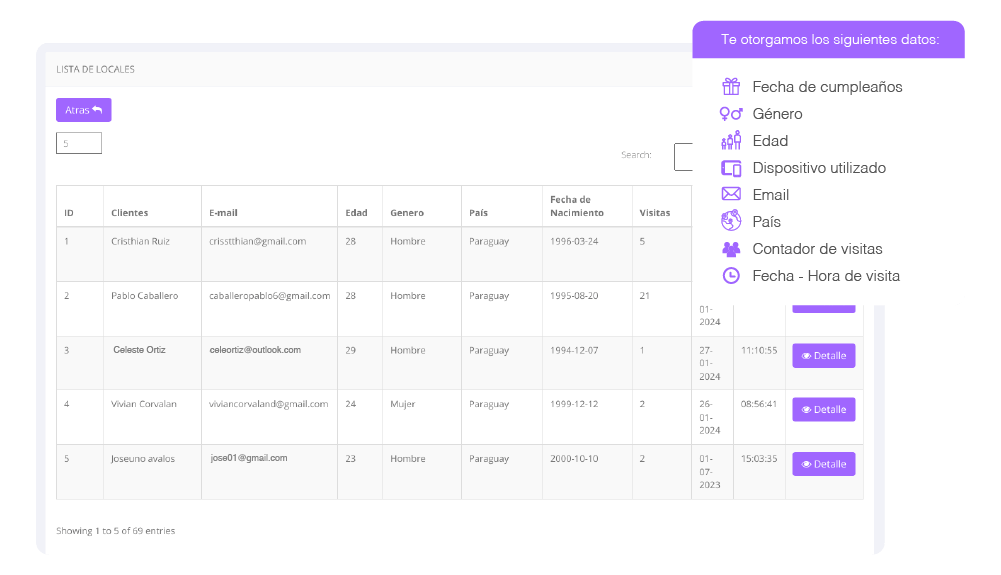The width and height of the screenshot is (1001, 575).
Task: Open Detalle for Joseuno avalos row
Action: (x=824, y=464)
